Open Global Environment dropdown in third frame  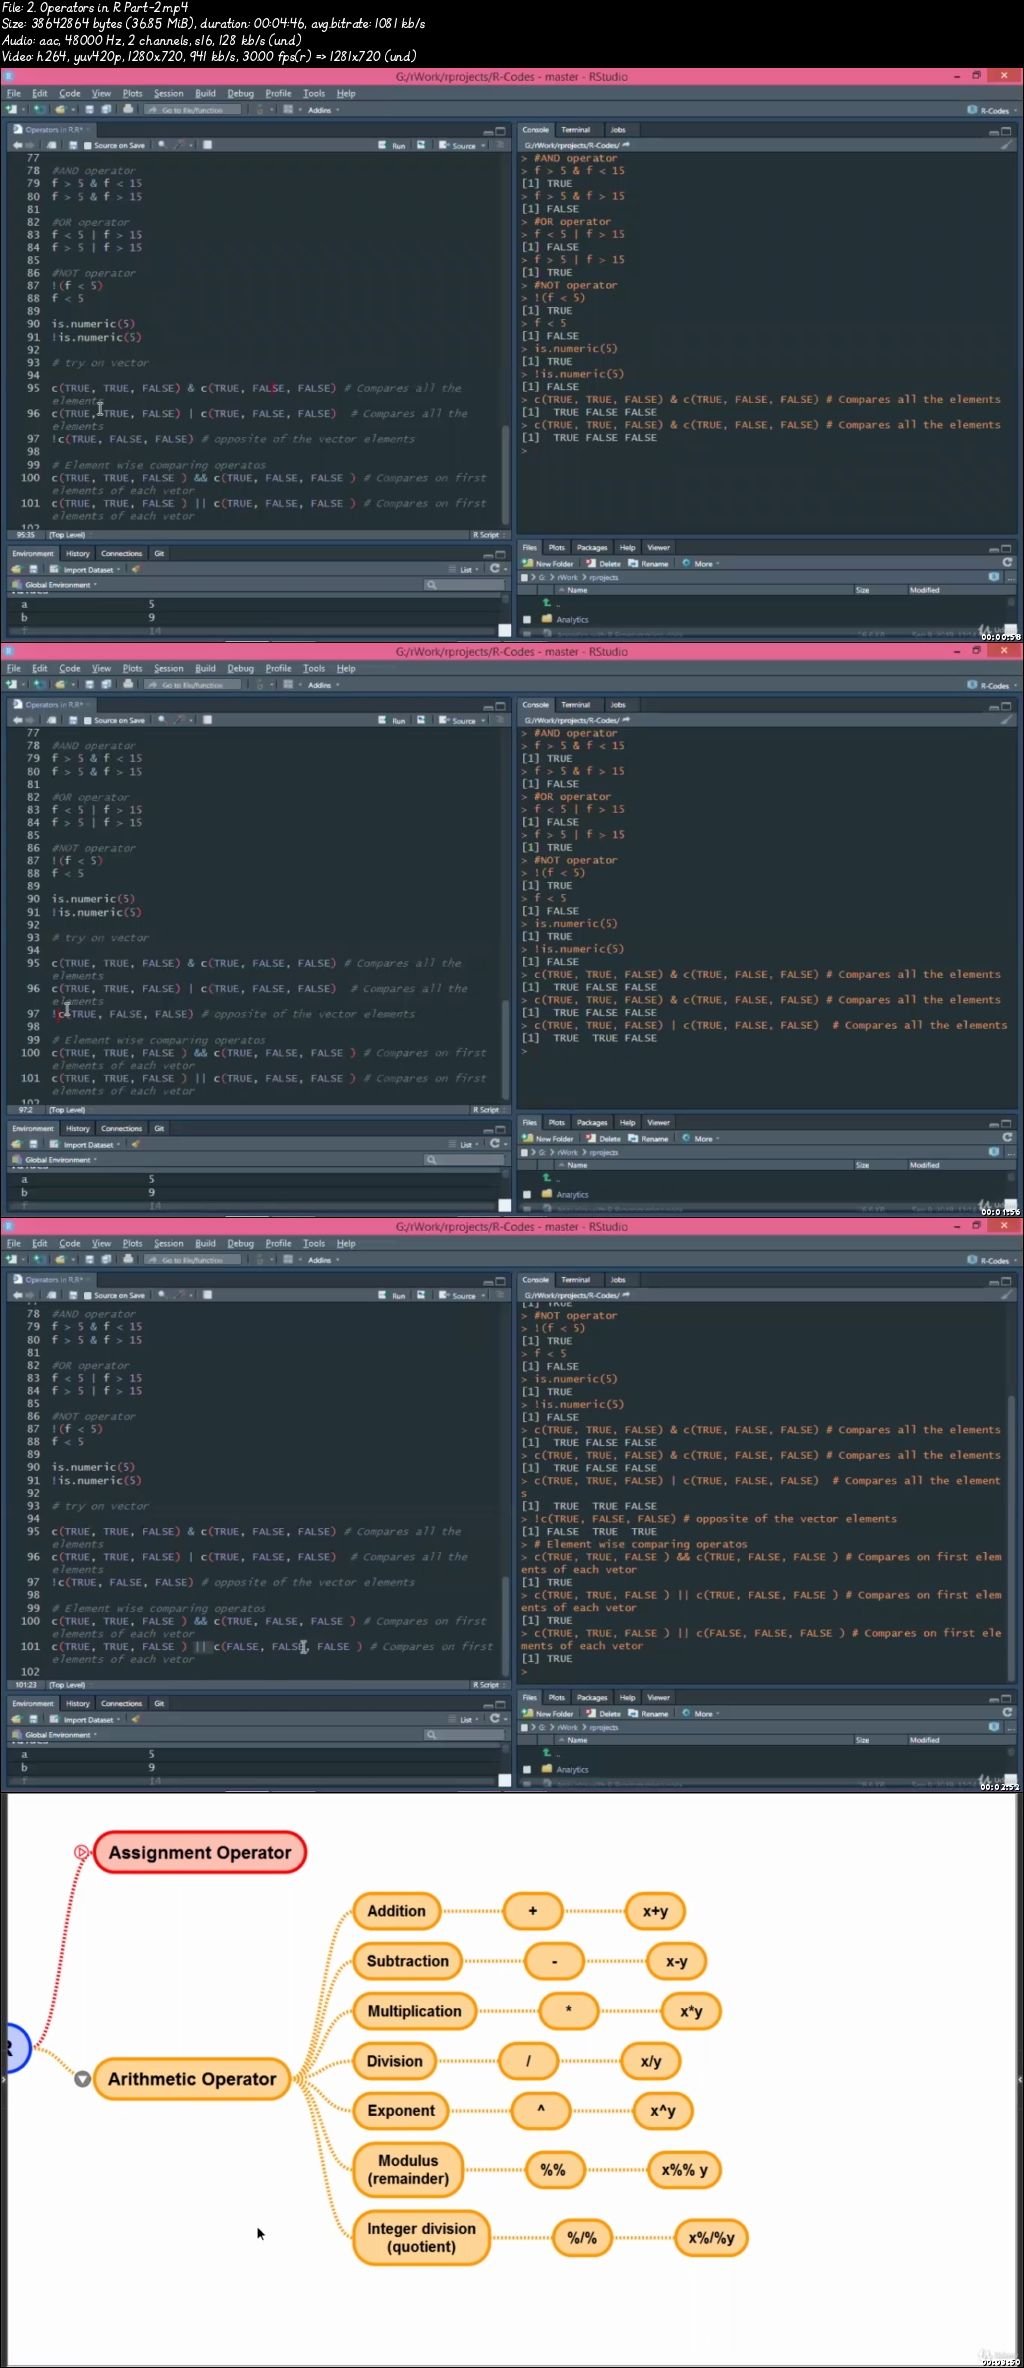click(x=55, y=1735)
